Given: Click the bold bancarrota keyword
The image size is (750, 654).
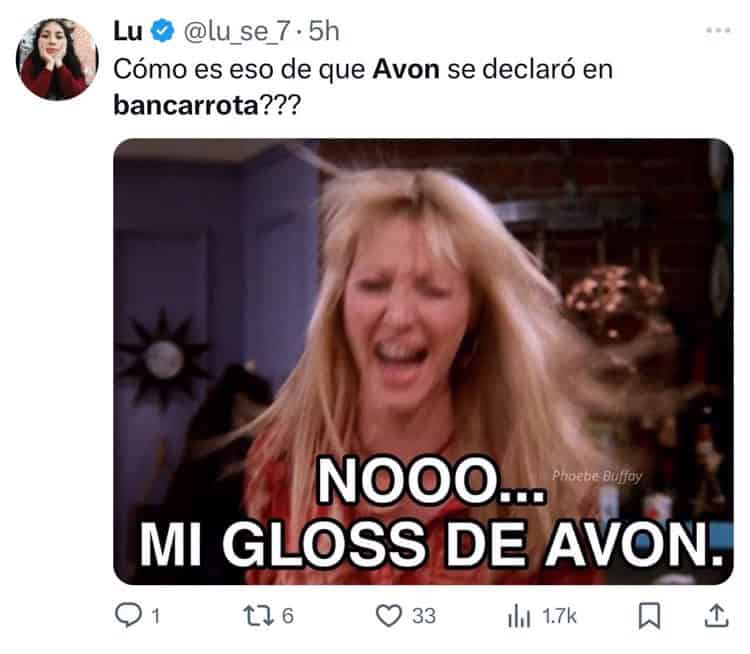Looking at the screenshot, I should coord(186,105).
